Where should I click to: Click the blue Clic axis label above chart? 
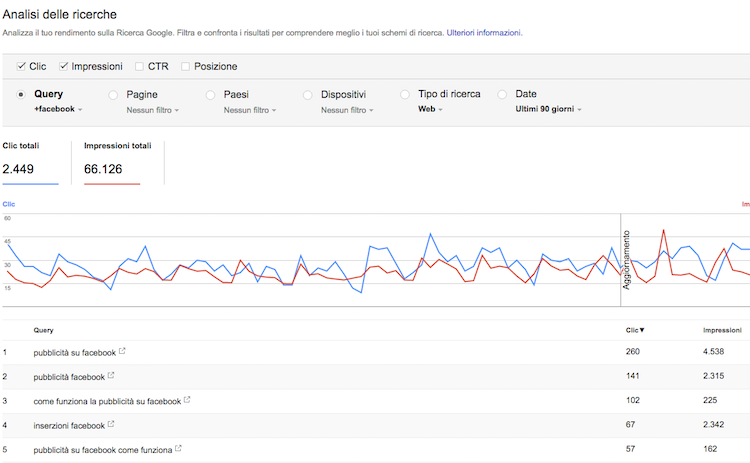click(9, 204)
